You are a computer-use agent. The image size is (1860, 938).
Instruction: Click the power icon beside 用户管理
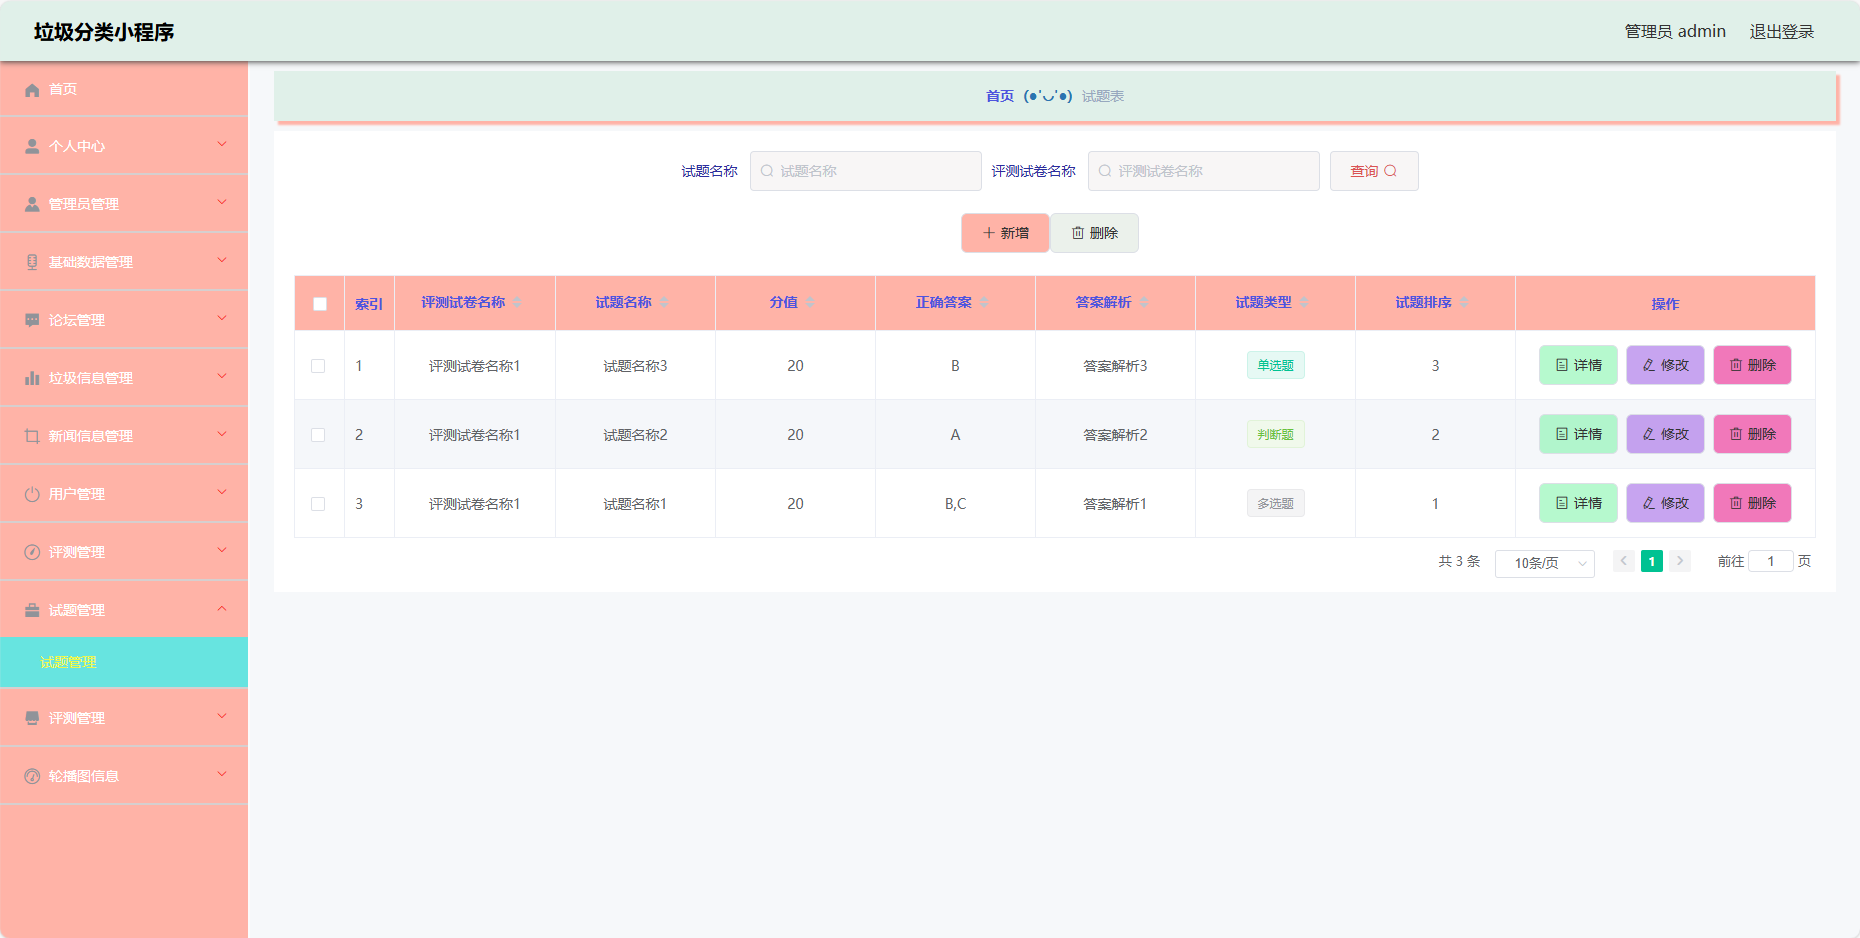pos(32,494)
